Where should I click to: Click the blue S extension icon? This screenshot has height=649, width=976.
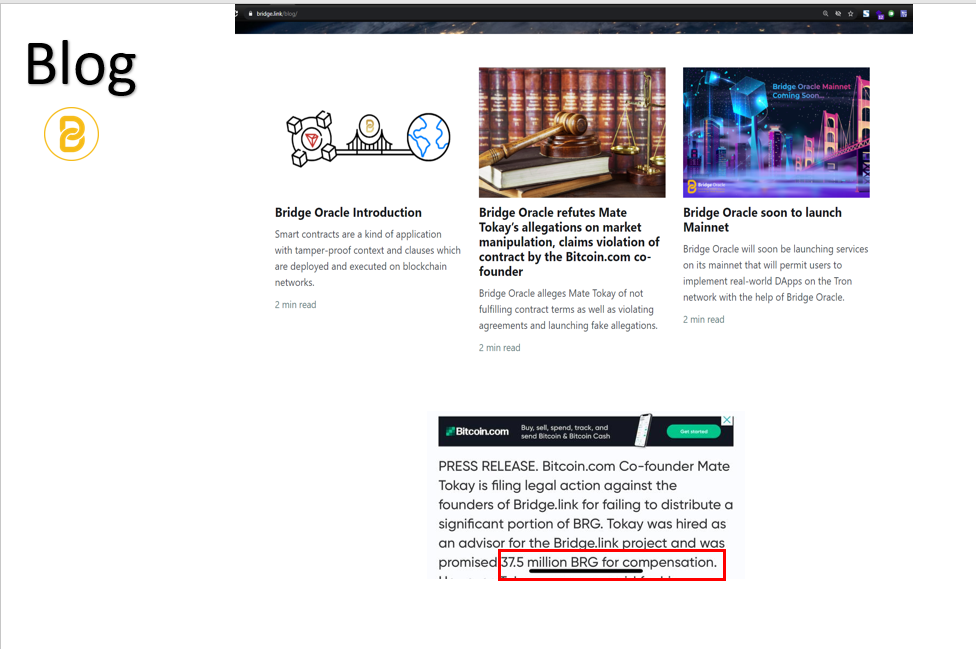[866, 13]
